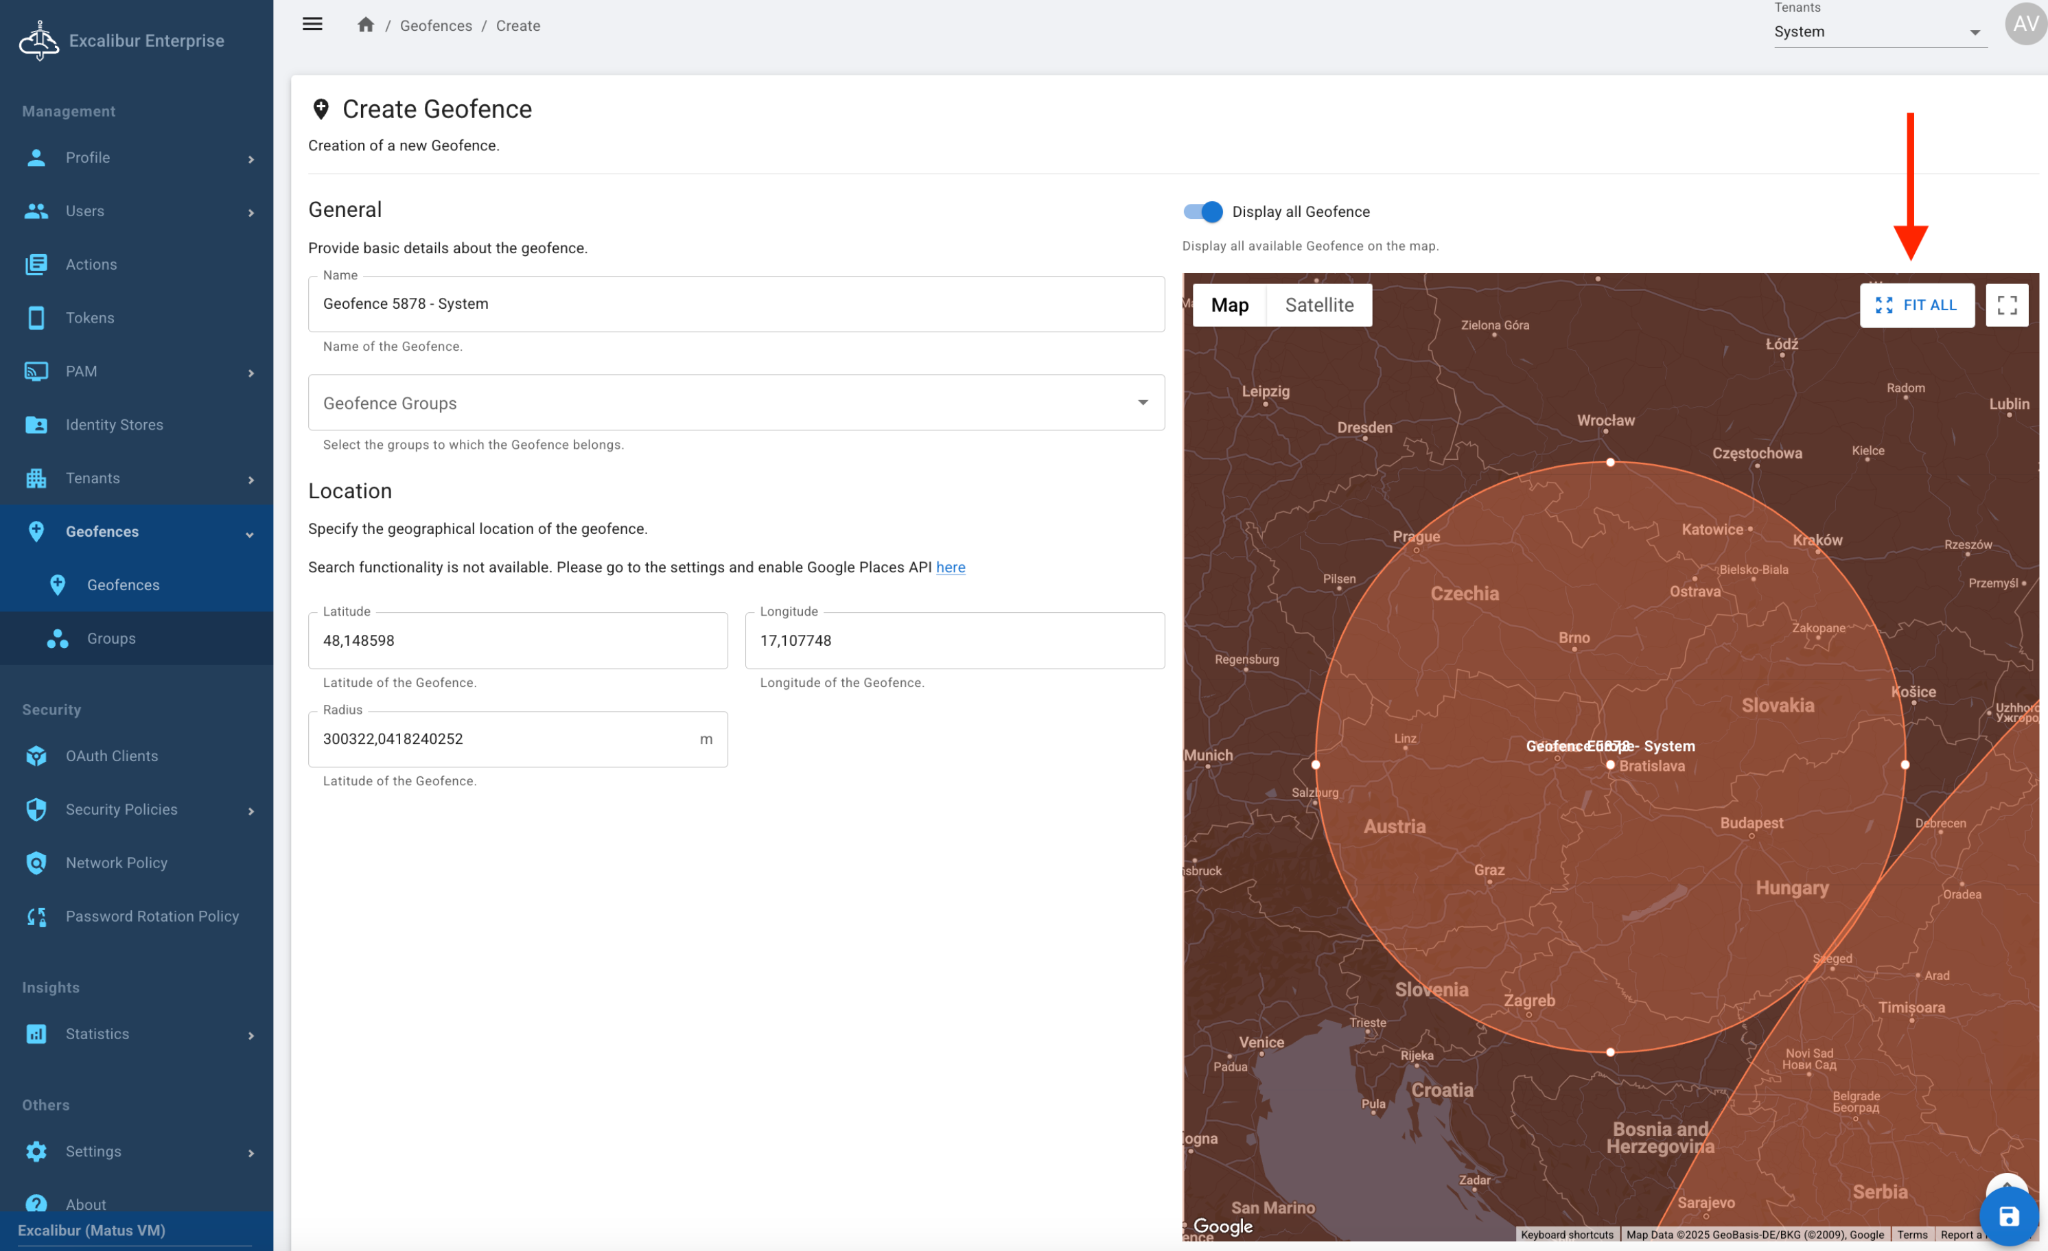Open the Geofence Groups dropdown
Viewport: 2048px width, 1251px height.
click(x=736, y=403)
